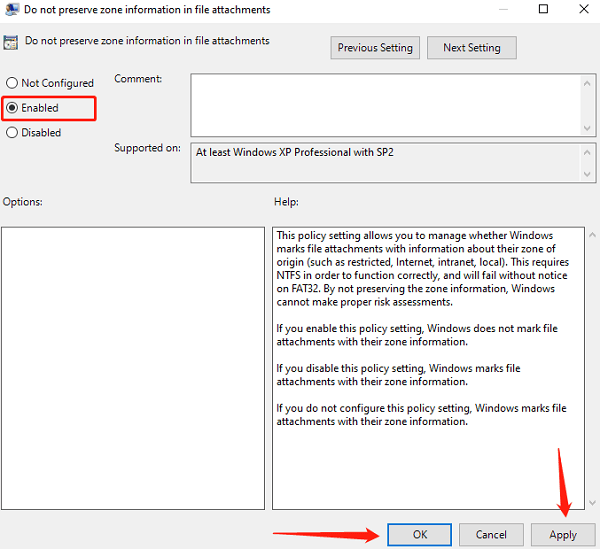600x549 pixels.
Task: Click inside the empty Options pane
Action: coord(133,368)
